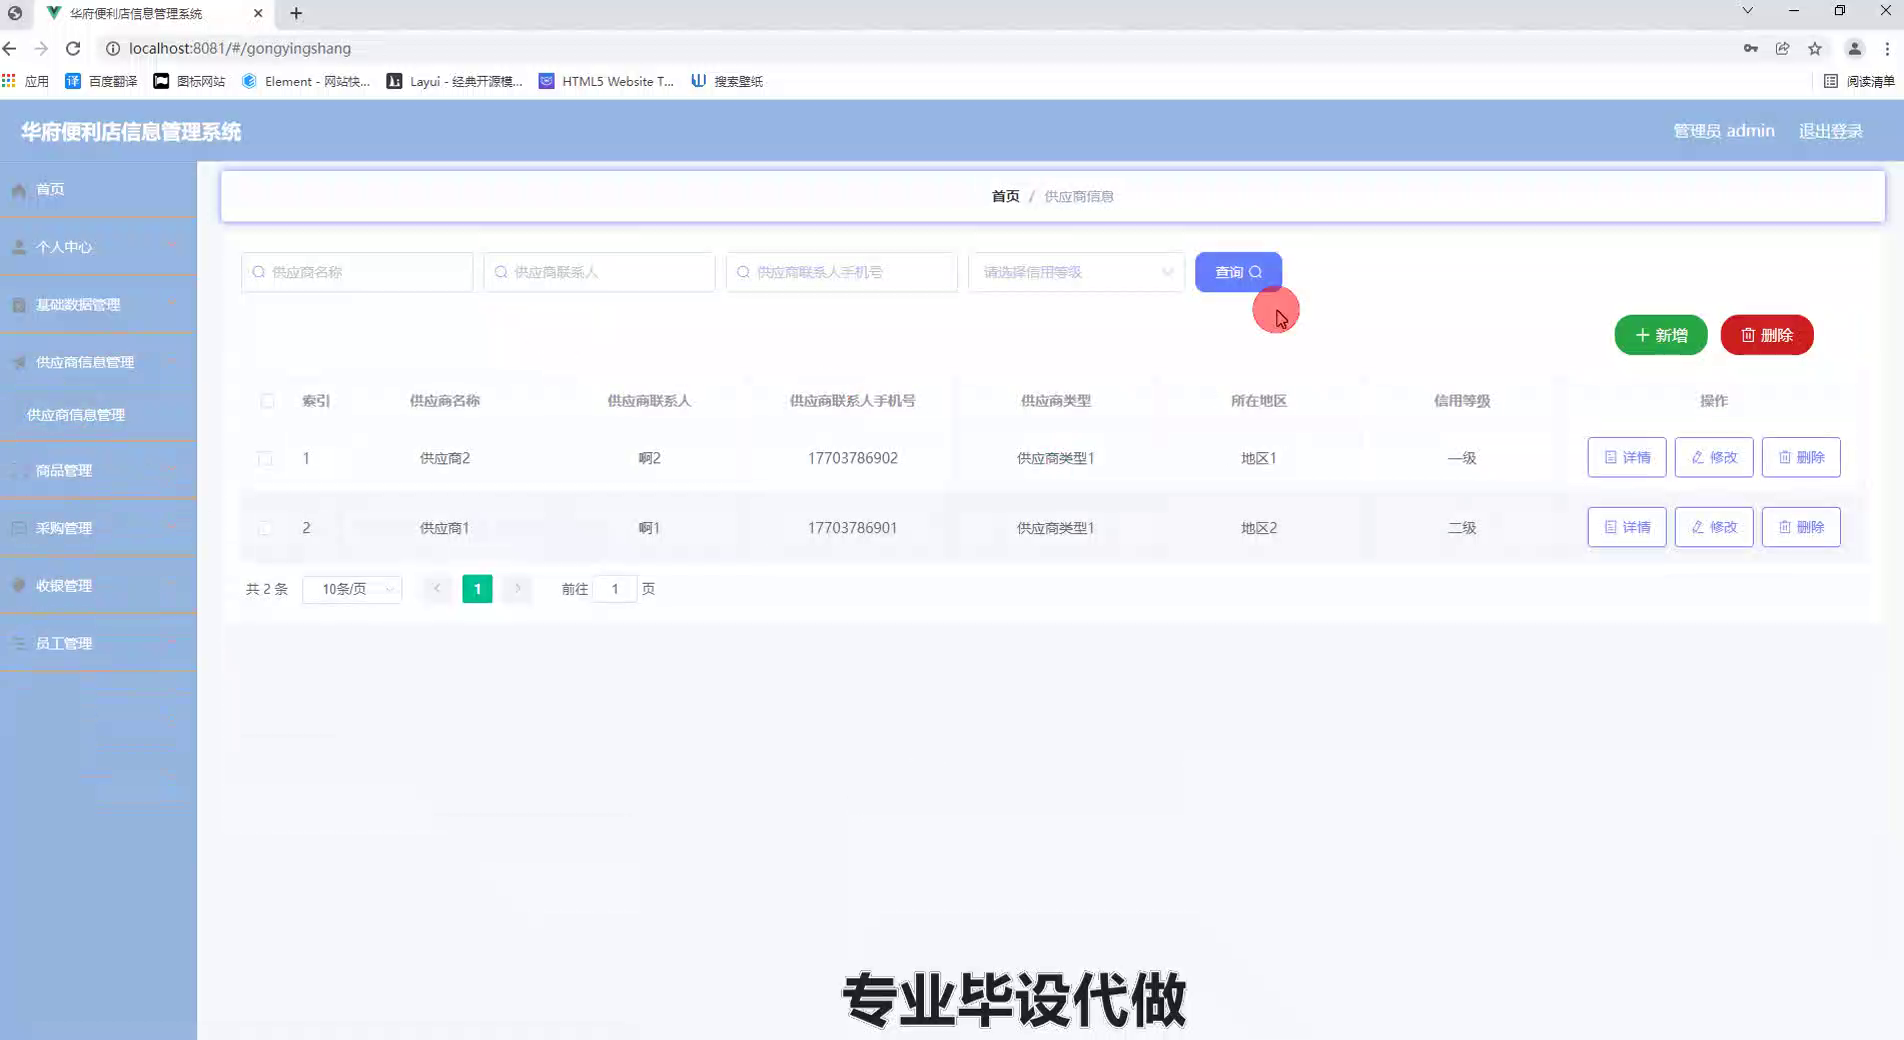The width and height of the screenshot is (1904, 1040).
Task: Click the red 删除 batch delete button
Action: tap(1767, 335)
